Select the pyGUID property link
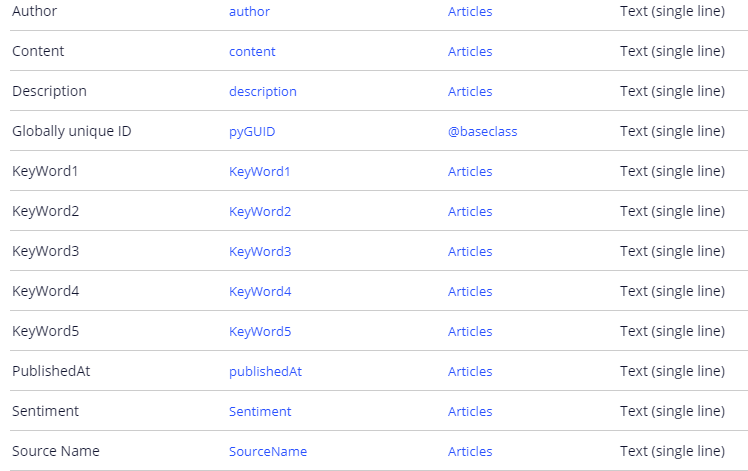748x471 pixels. 252,131
